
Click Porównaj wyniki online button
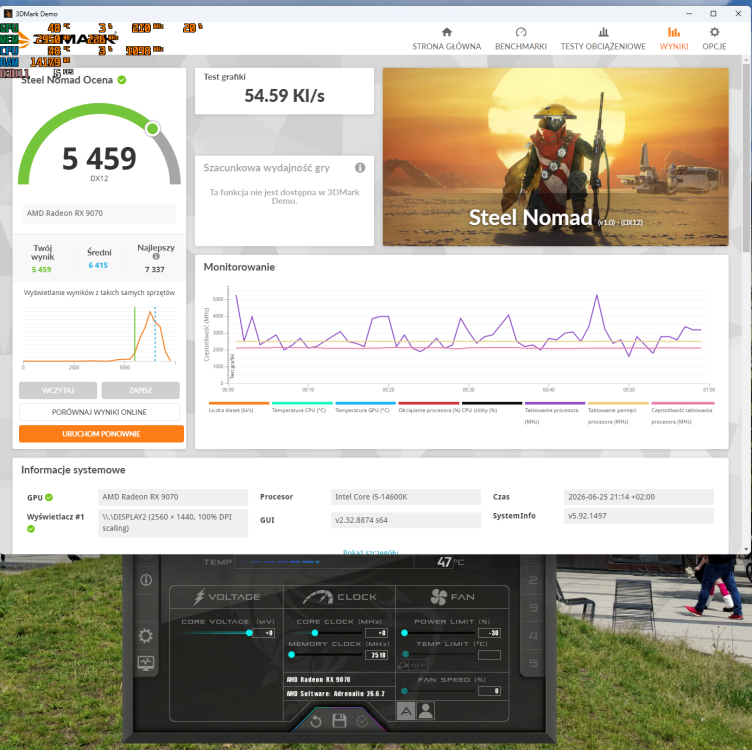[x=99, y=412]
